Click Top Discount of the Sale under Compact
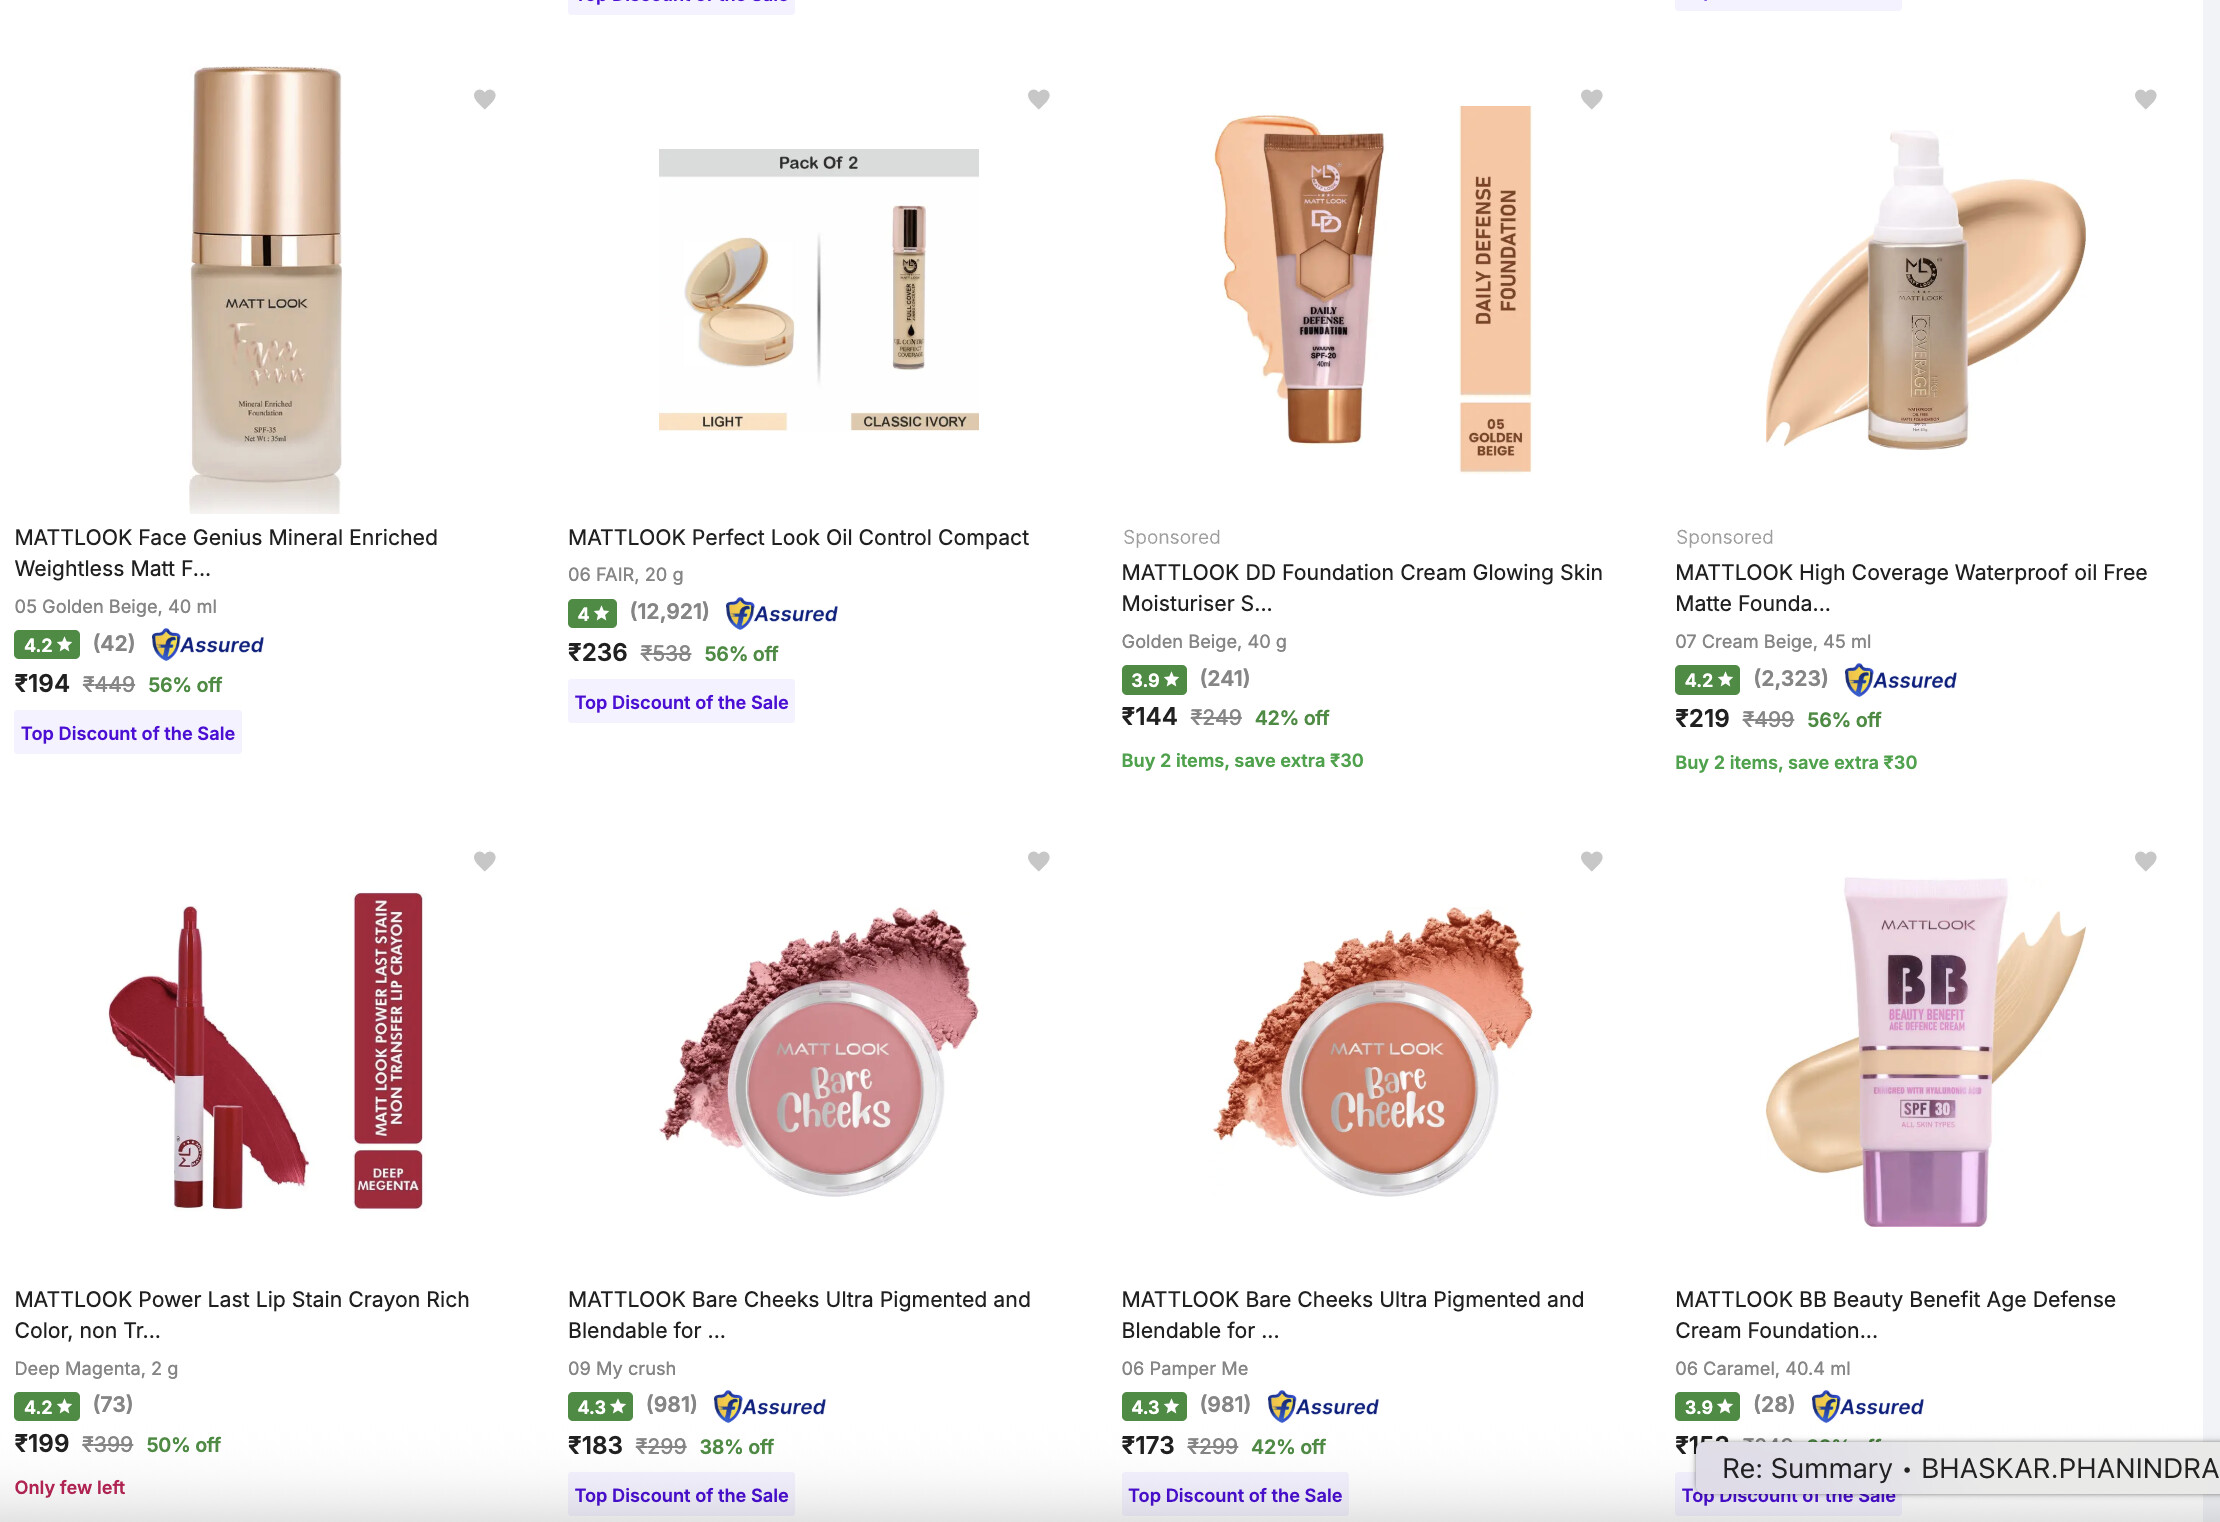 tap(681, 703)
